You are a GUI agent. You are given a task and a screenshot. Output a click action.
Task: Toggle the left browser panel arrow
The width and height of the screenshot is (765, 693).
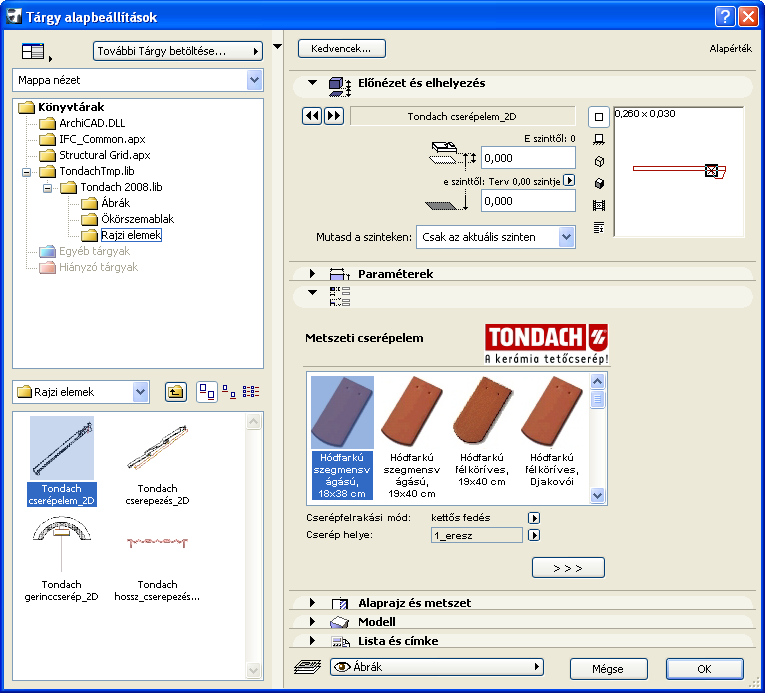pos(277,47)
